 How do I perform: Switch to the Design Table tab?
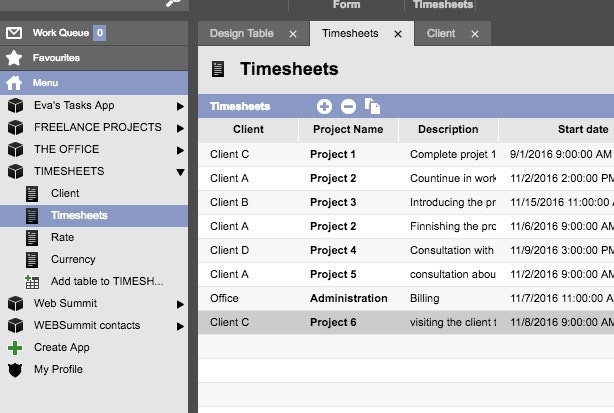[x=241, y=34]
